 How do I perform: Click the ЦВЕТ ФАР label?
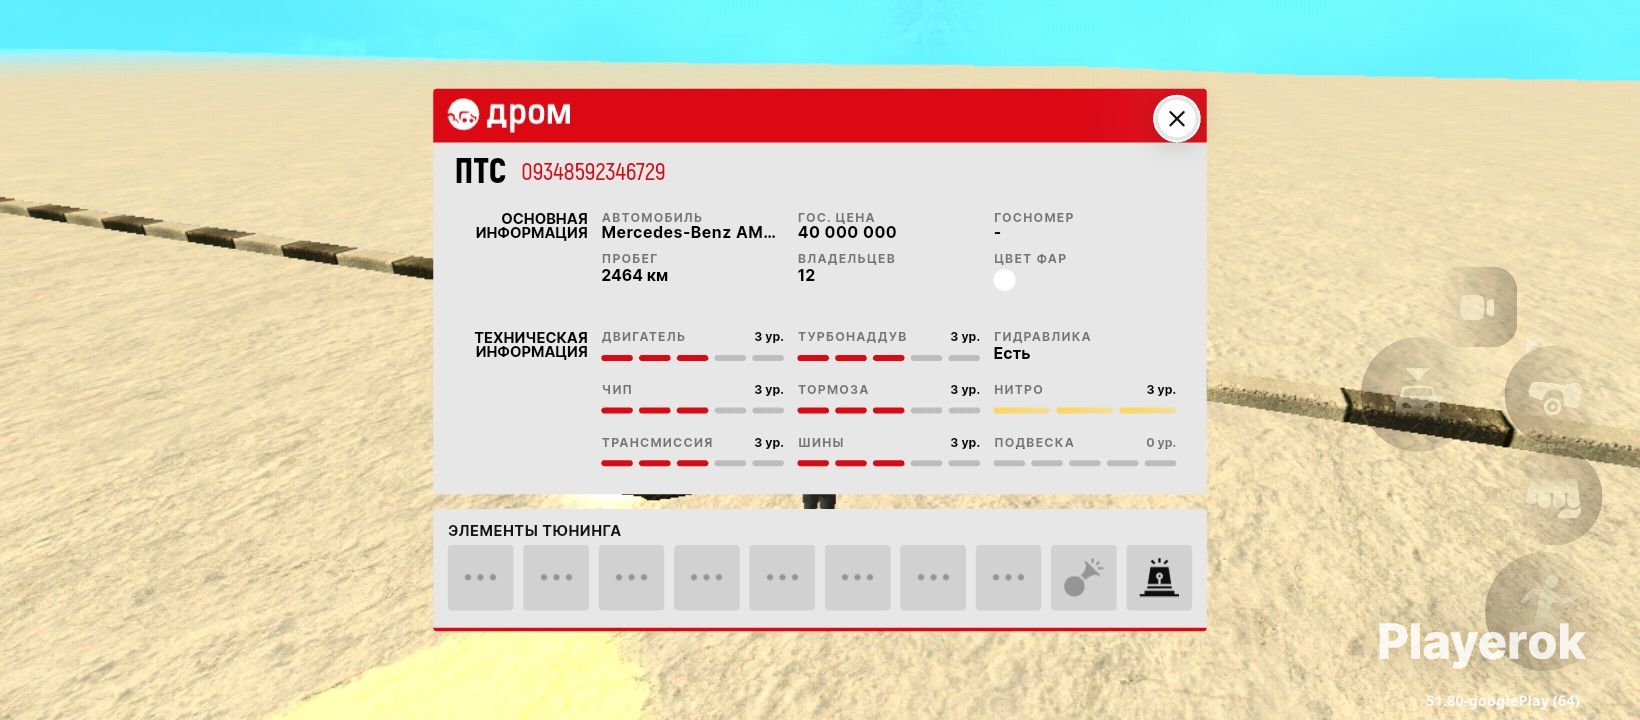1030,258
